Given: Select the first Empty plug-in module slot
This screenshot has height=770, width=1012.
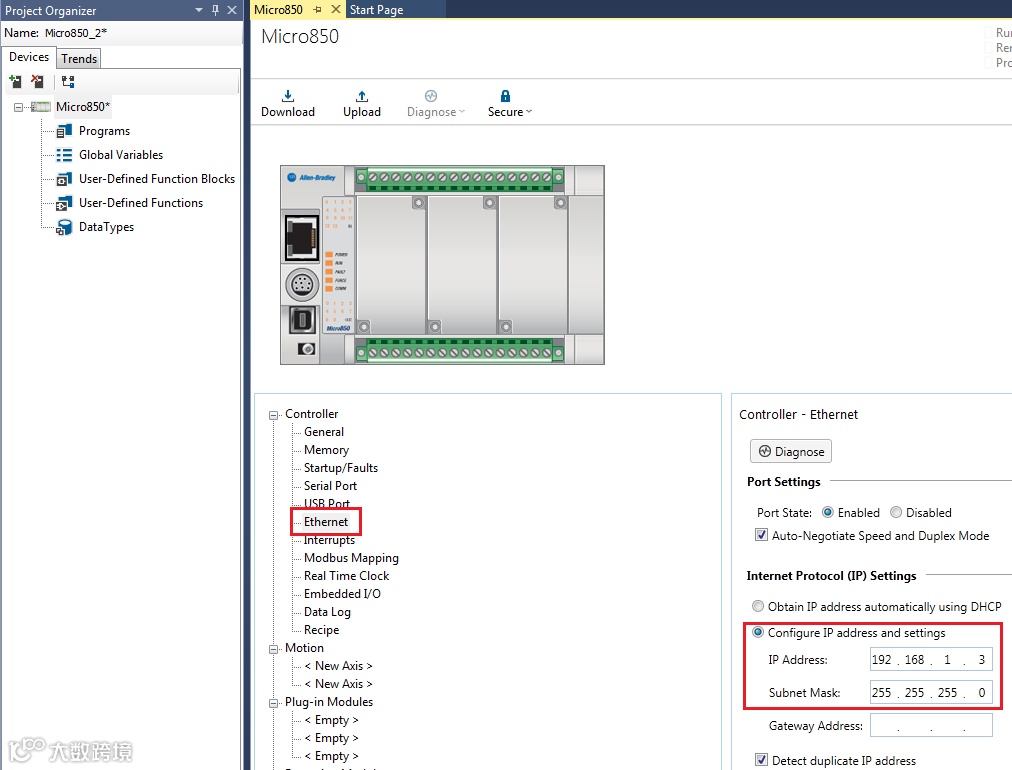Looking at the screenshot, I should [331, 720].
